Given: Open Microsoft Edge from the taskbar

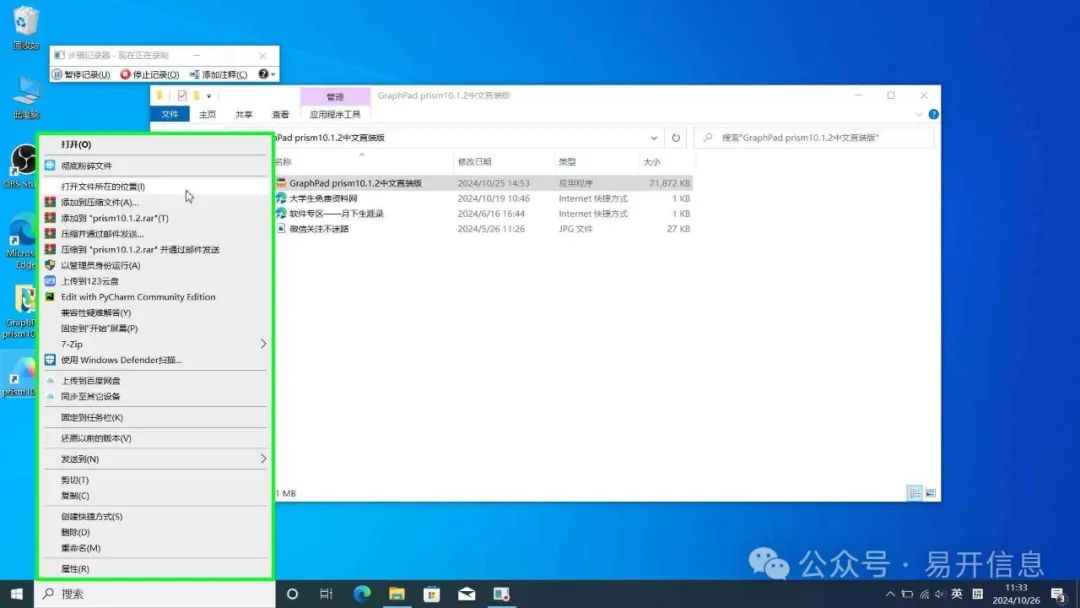Looking at the screenshot, I should point(362,594).
